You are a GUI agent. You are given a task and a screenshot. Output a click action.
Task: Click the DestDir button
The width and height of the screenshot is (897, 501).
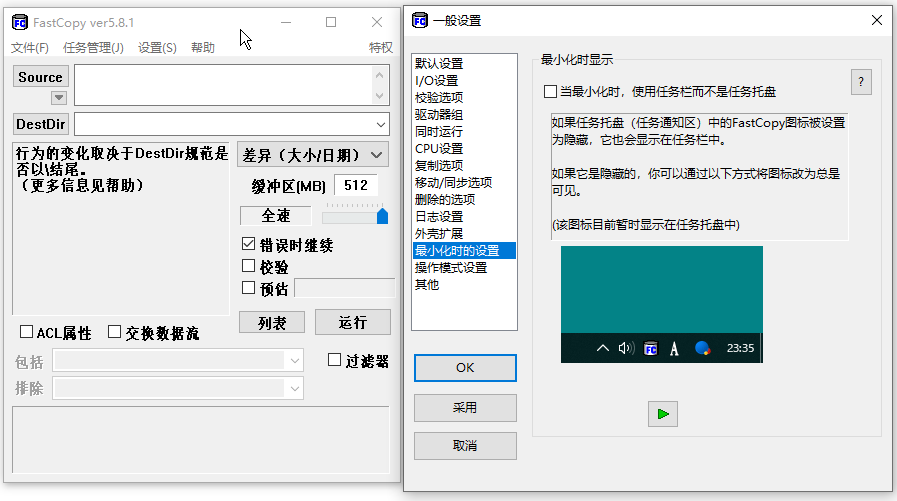click(41, 124)
